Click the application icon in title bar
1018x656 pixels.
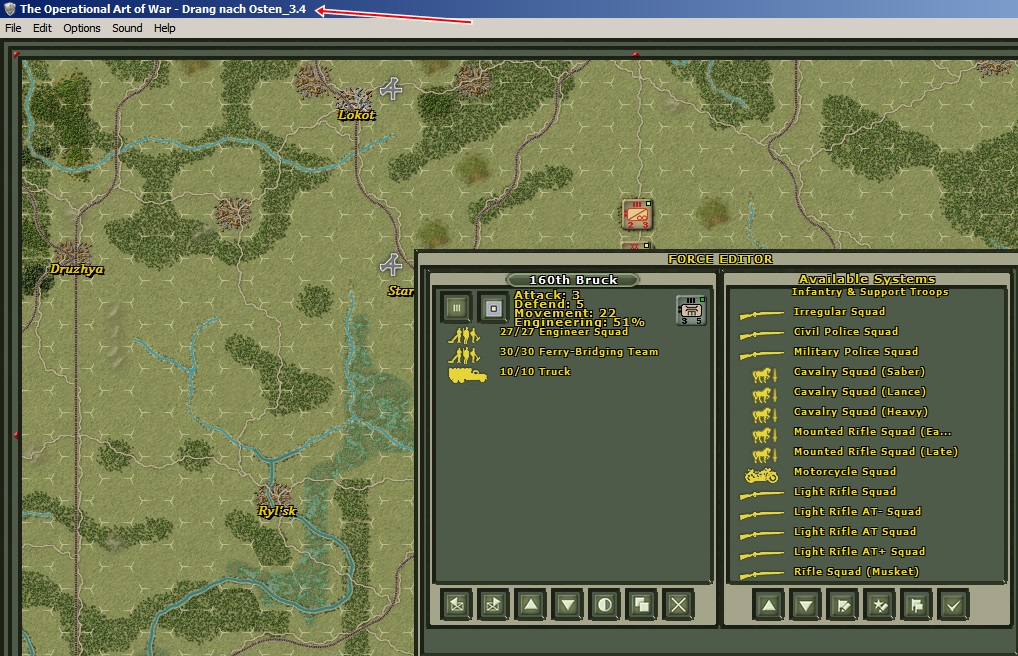coord(10,9)
